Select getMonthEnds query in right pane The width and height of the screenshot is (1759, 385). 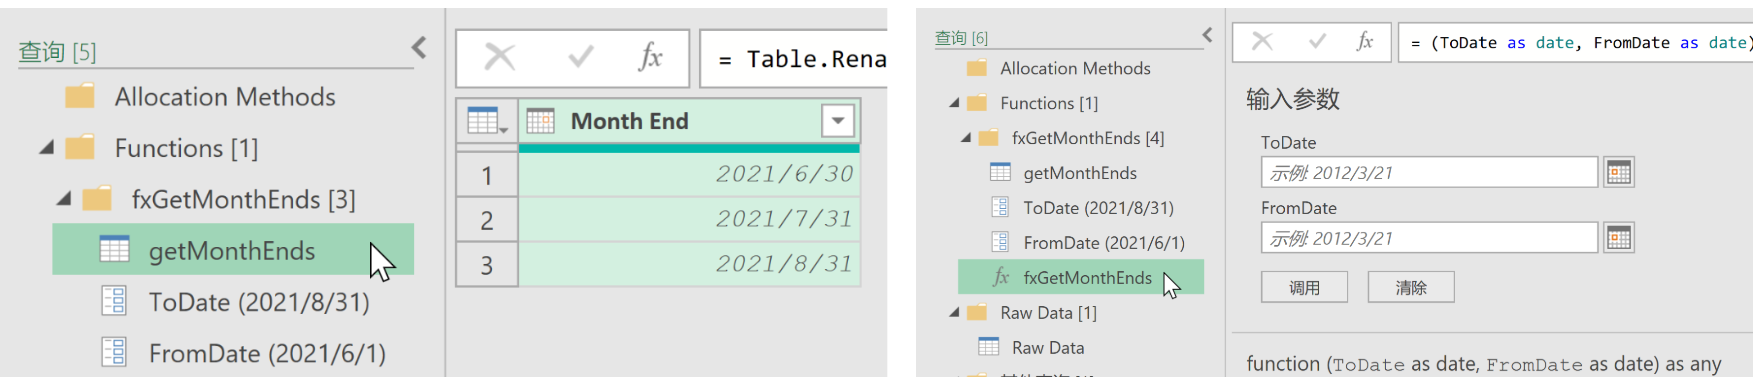point(1080,173)
